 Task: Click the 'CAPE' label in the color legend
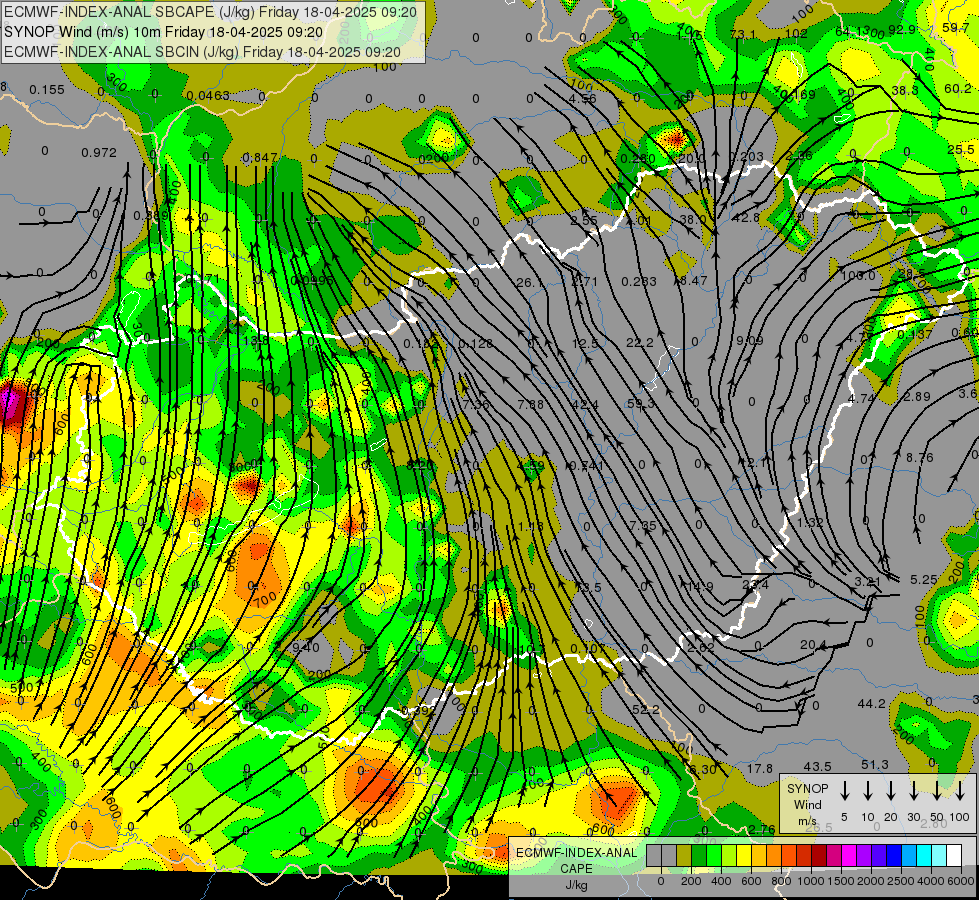pyautogui.click(x=576, y=868)
